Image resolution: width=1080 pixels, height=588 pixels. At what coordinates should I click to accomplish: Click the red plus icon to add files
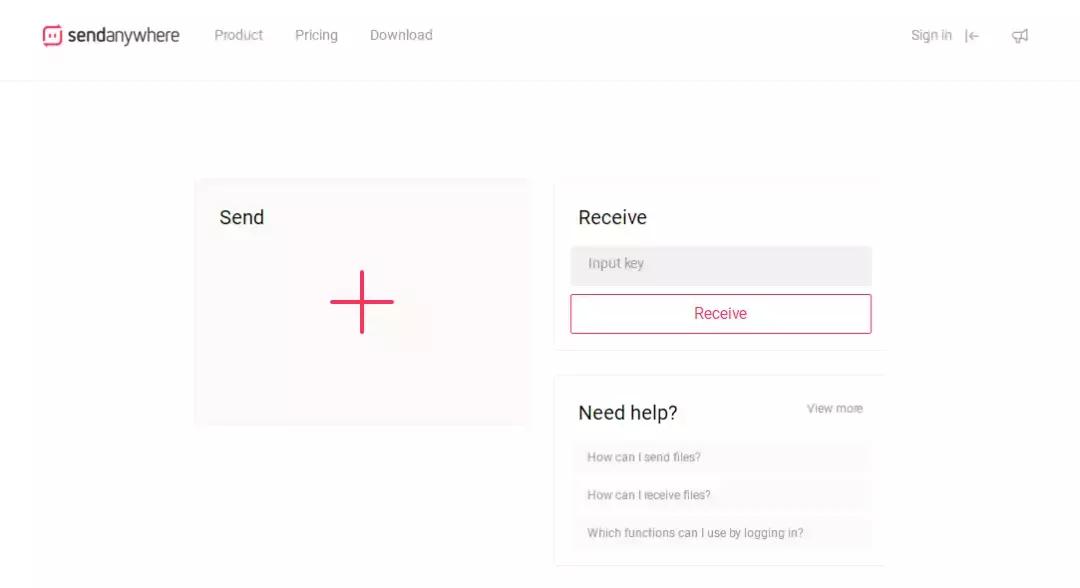point(362,301)
